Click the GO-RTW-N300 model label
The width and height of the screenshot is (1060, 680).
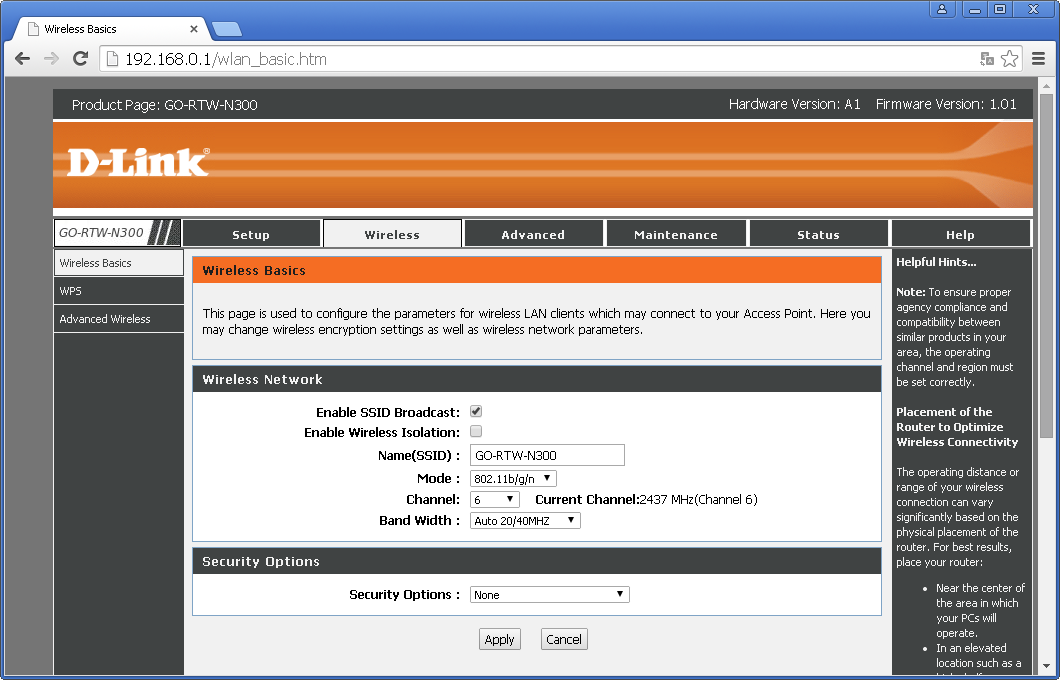pyautogui.click(x=101, y=233)
